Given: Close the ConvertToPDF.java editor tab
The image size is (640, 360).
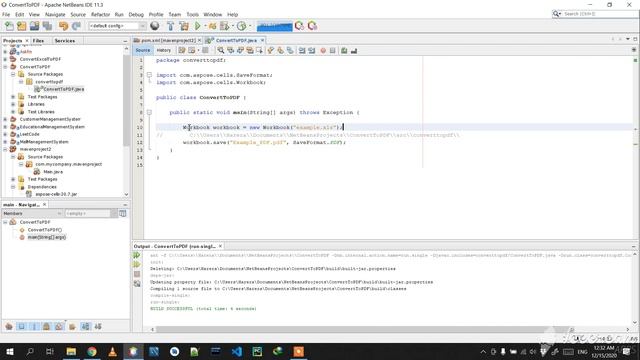Looking at the screenshot, I should (262, 40).
